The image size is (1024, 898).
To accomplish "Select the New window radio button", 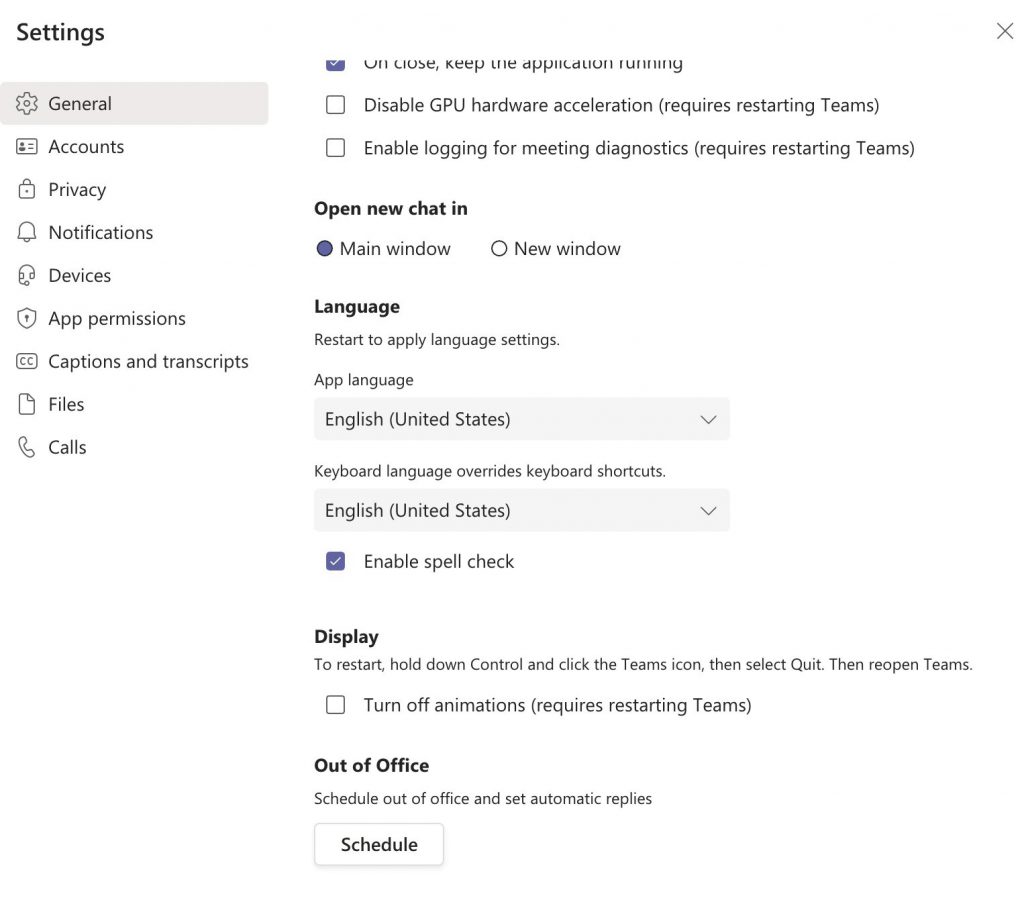I will (x=499, y=248).
